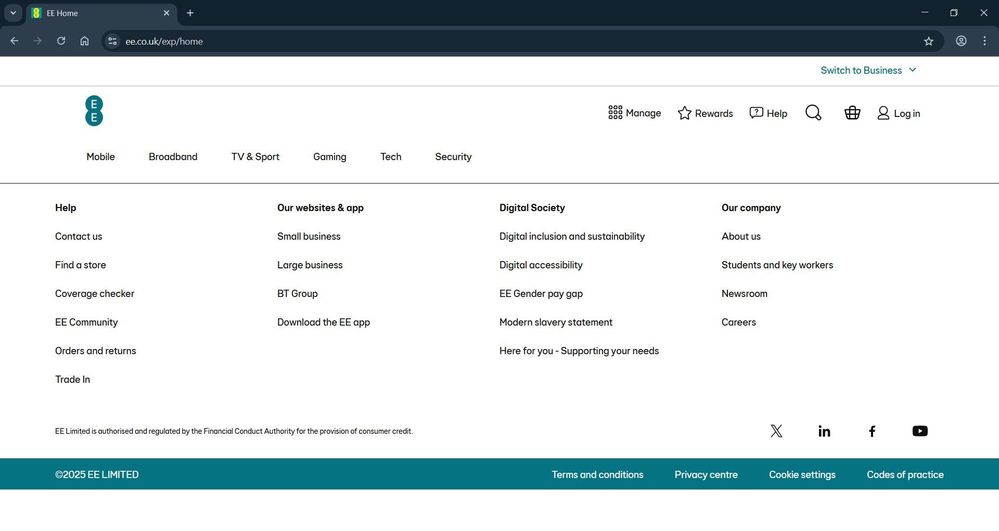Visit EE Community link

86,323
